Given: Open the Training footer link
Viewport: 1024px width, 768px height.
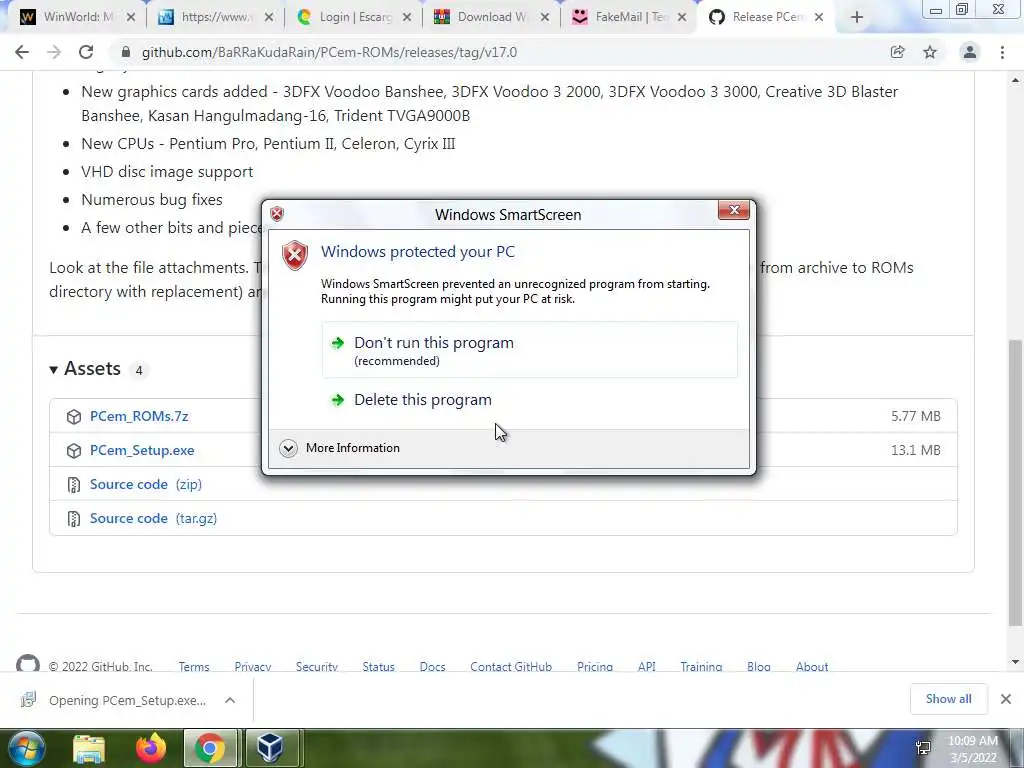Looking at the screenshot, I should pyautogui.click(x=701, y=666).
